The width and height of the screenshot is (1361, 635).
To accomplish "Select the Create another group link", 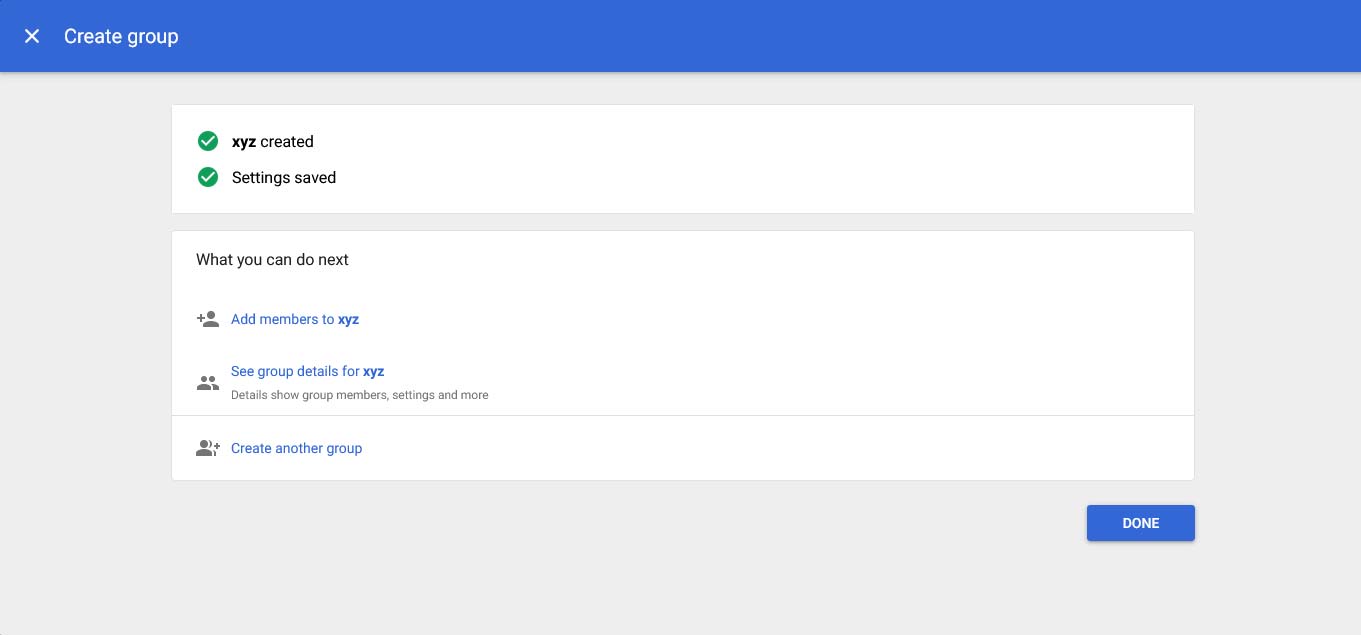I will point(296,448).
